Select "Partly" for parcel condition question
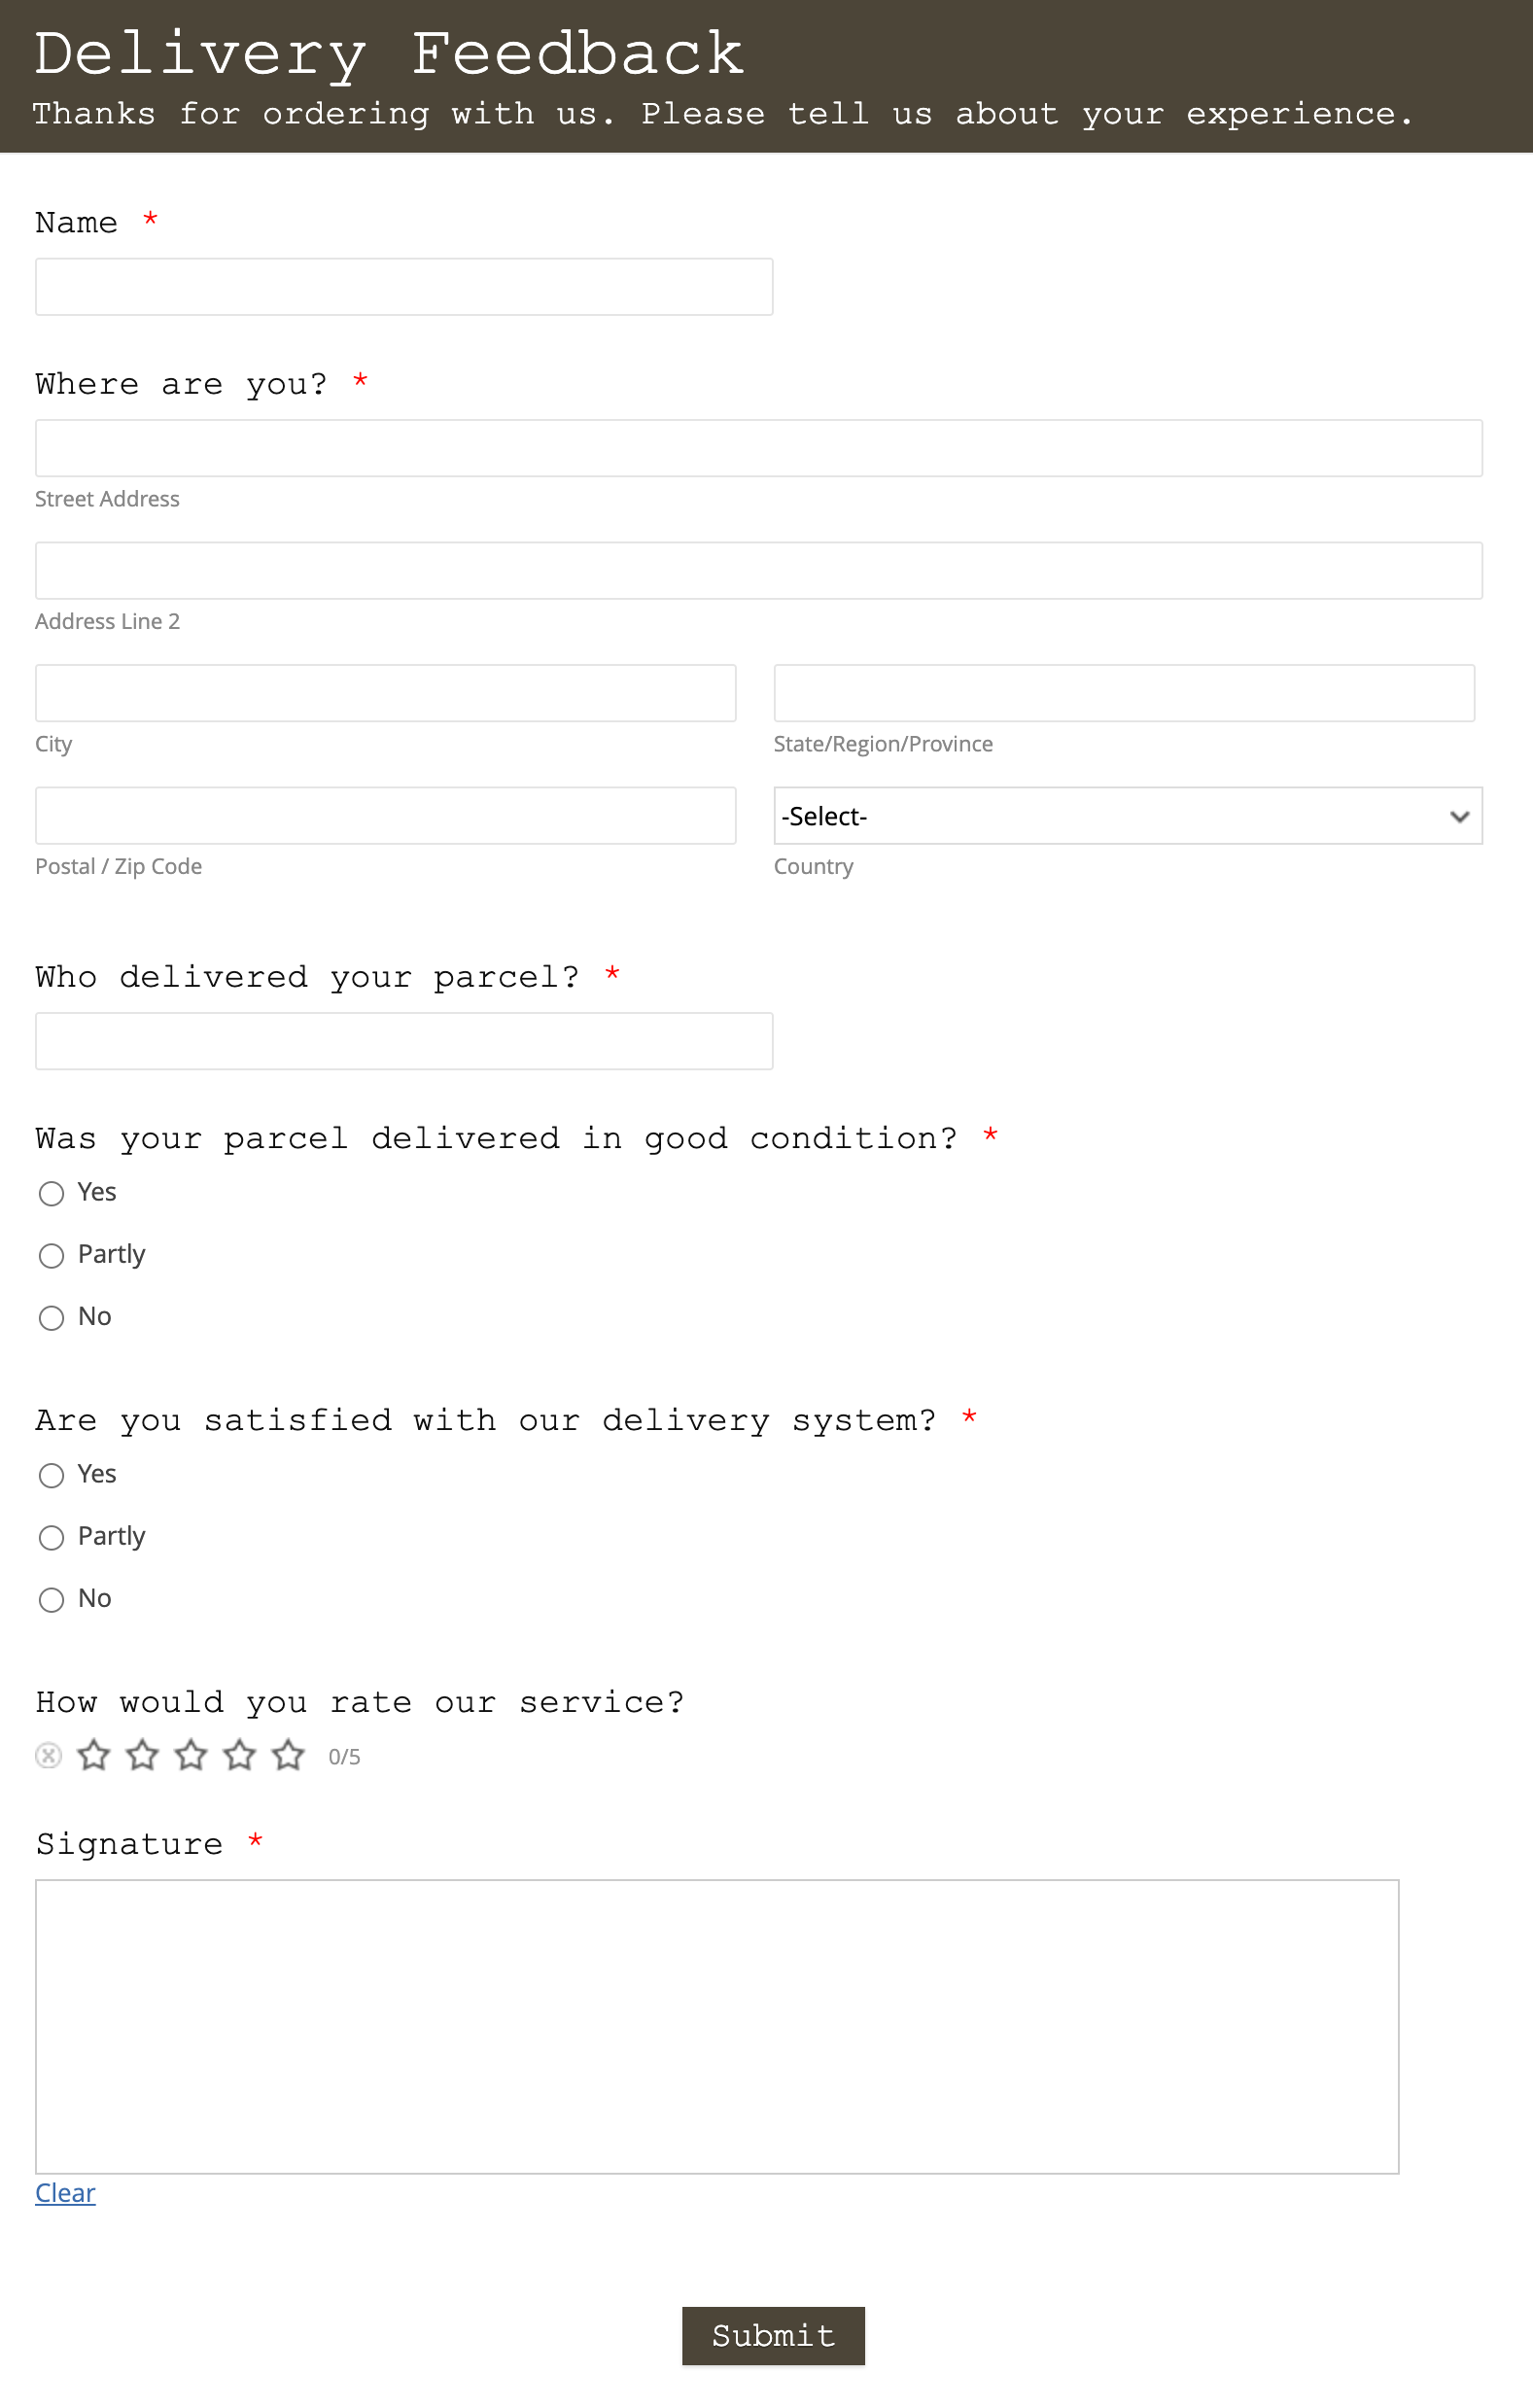 pyautogui.click(x=51, y=1256)
